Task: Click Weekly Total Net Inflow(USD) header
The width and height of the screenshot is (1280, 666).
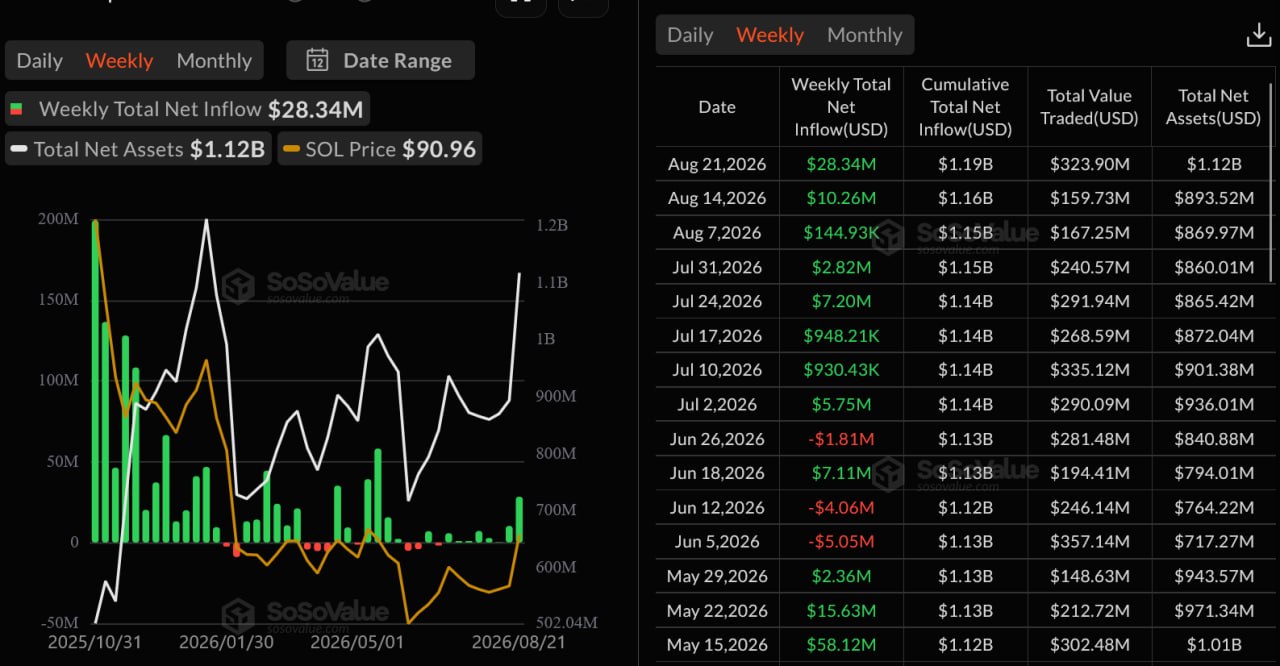Action: pyautogui.click(x=841, y=107)
